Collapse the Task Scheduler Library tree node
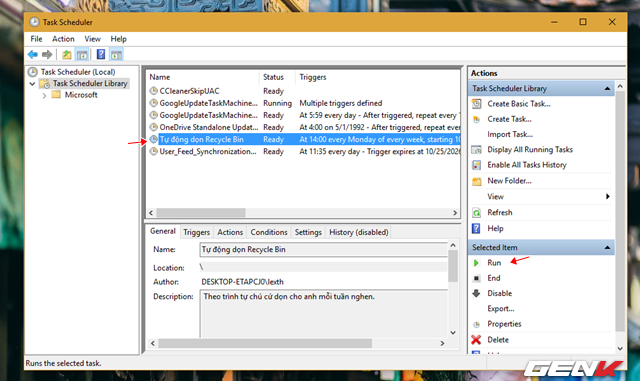Image resolution: width=640 pixels, height=381 pixels. click(32, 84)
